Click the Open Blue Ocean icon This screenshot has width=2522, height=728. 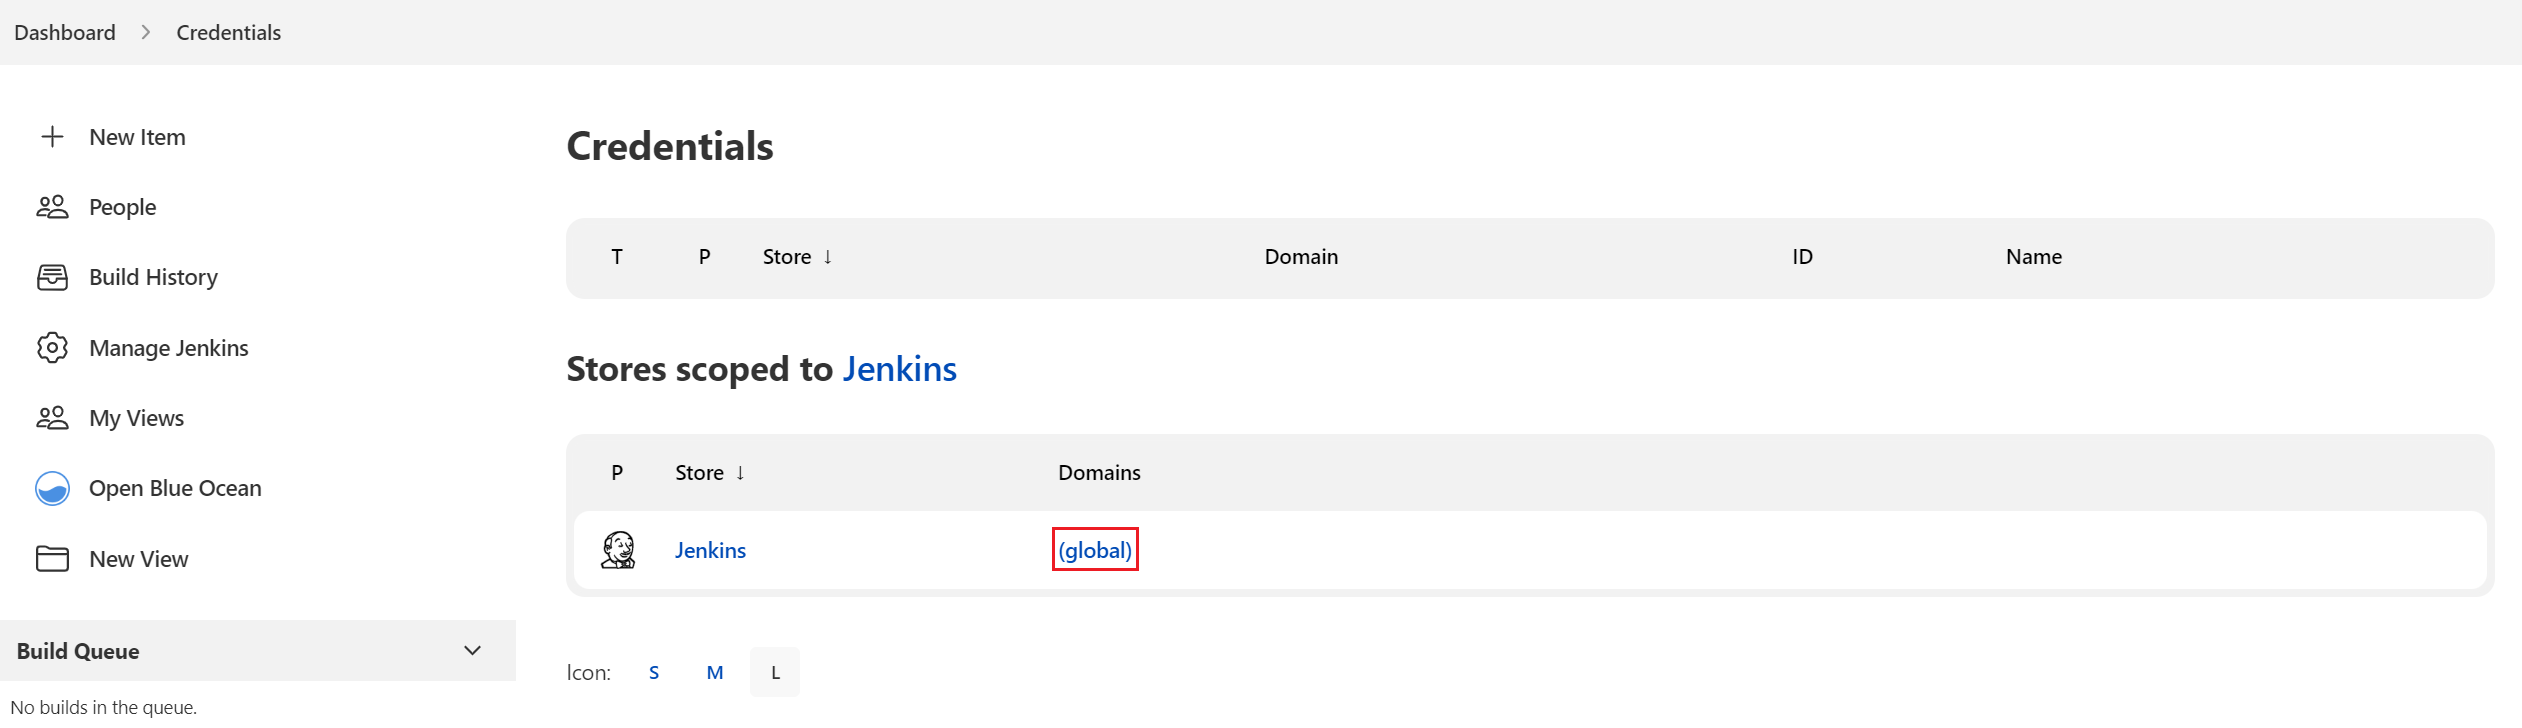pyautogui.click(x=52, y=488)
